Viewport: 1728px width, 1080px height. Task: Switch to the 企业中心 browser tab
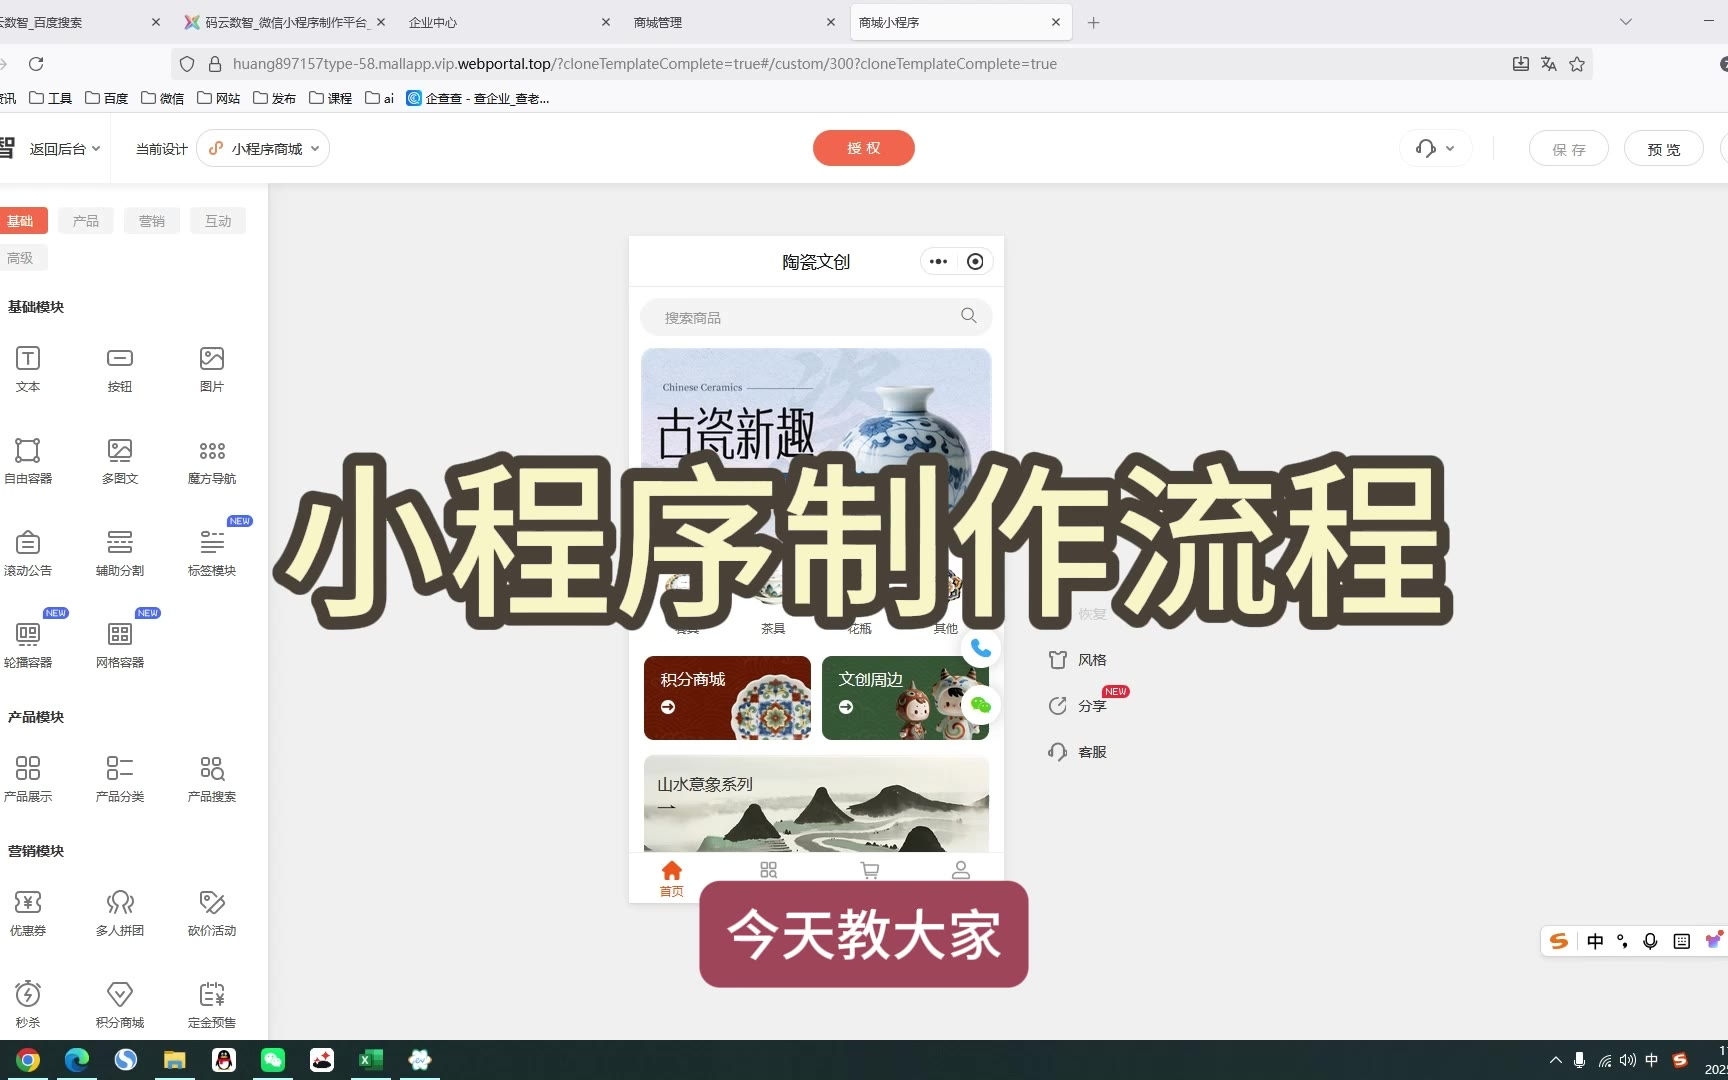coord(509,22)
